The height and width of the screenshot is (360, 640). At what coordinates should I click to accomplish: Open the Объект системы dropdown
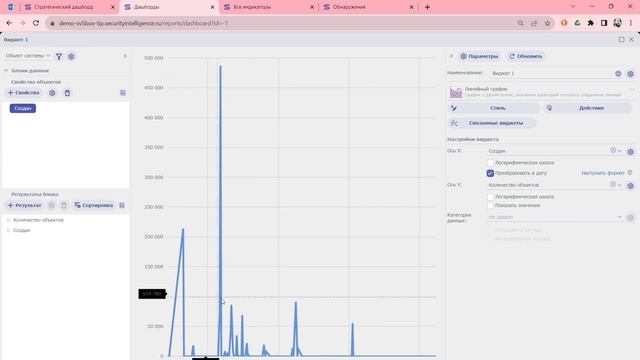pos(27,56)
